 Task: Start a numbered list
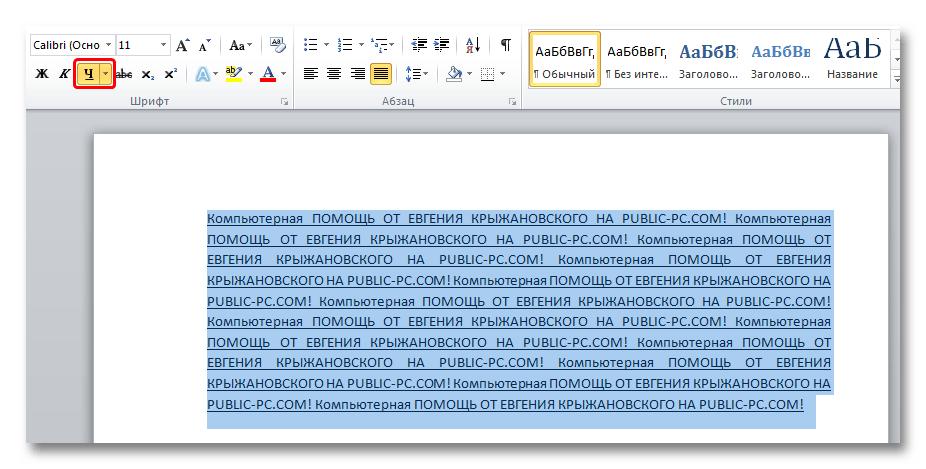[x=345, y=45]
